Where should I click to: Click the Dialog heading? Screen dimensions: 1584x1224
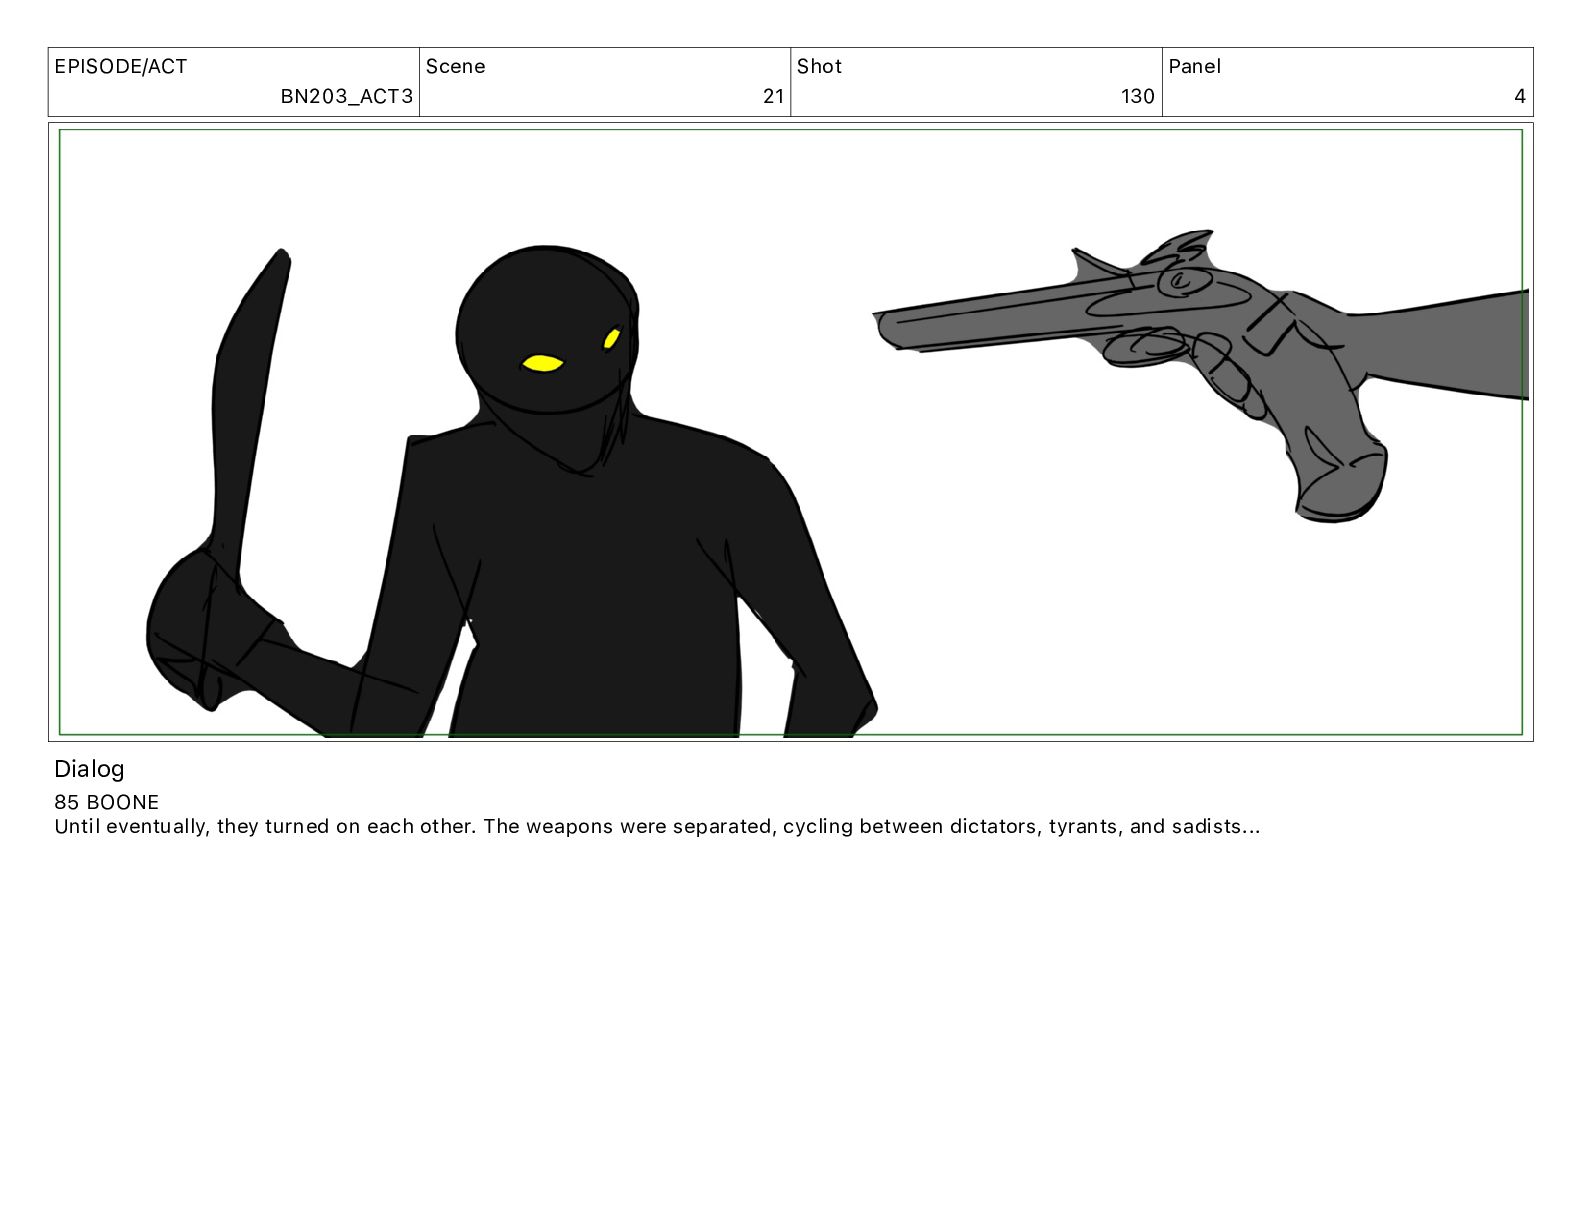pos(89,769)
